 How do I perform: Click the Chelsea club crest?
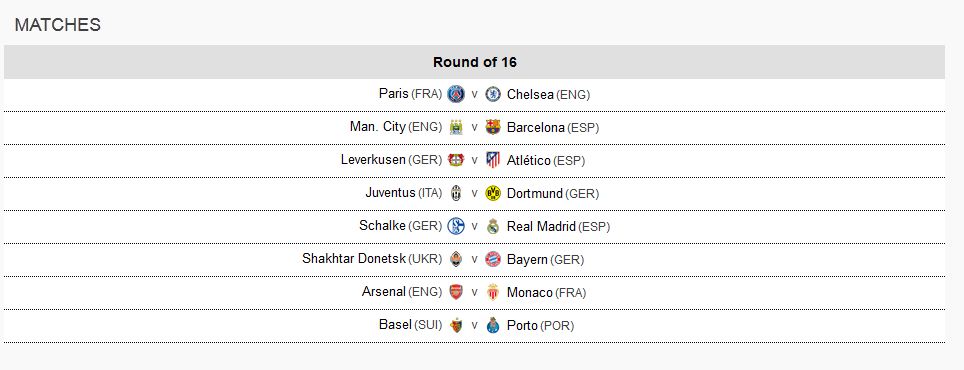pyautogui.click(x=493, y=94)
